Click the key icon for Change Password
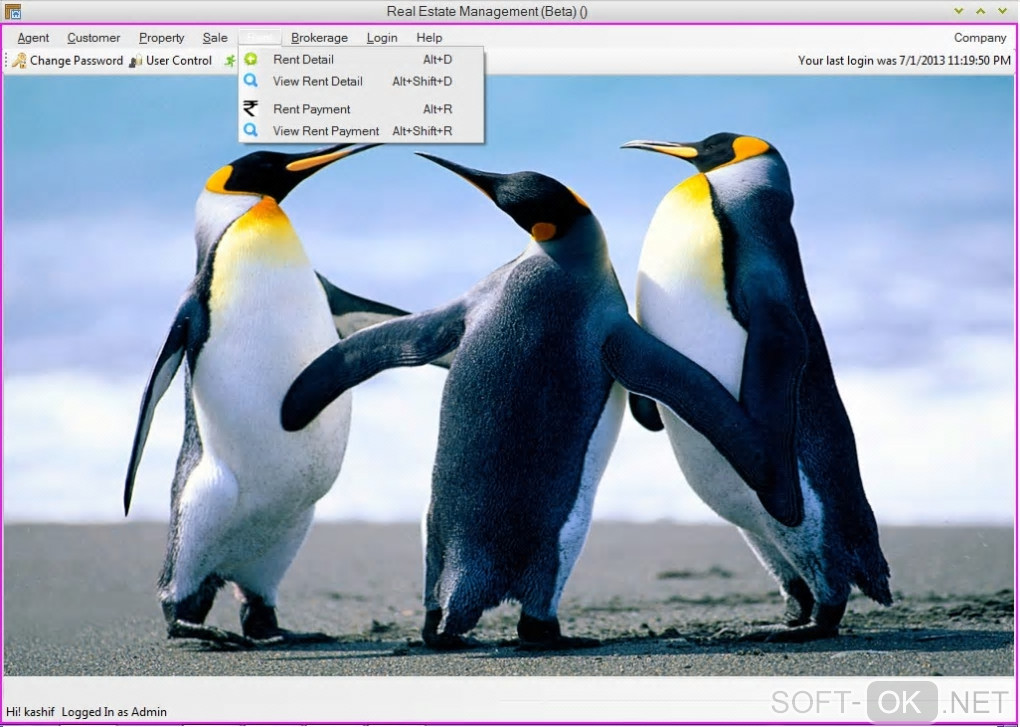This screenshot has height=727, width=1020. pyautogui.click(x=20, y=60)
